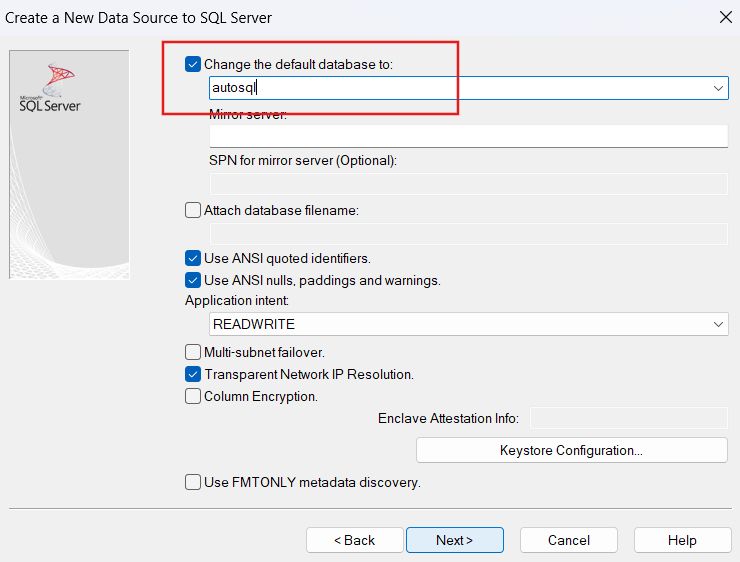Disable Transparent Network IP Resolution

pyautogui.click(x=193, y=374)
